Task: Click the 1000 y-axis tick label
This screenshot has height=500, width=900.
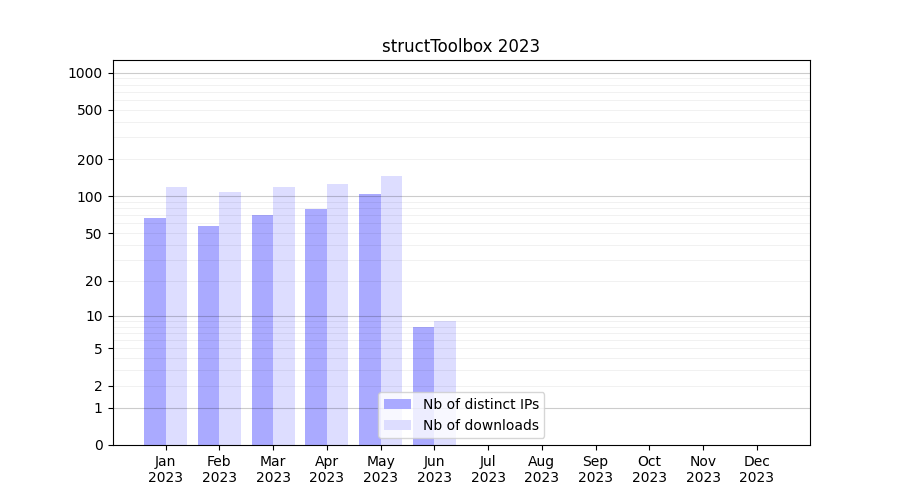Action: point(85,73)
